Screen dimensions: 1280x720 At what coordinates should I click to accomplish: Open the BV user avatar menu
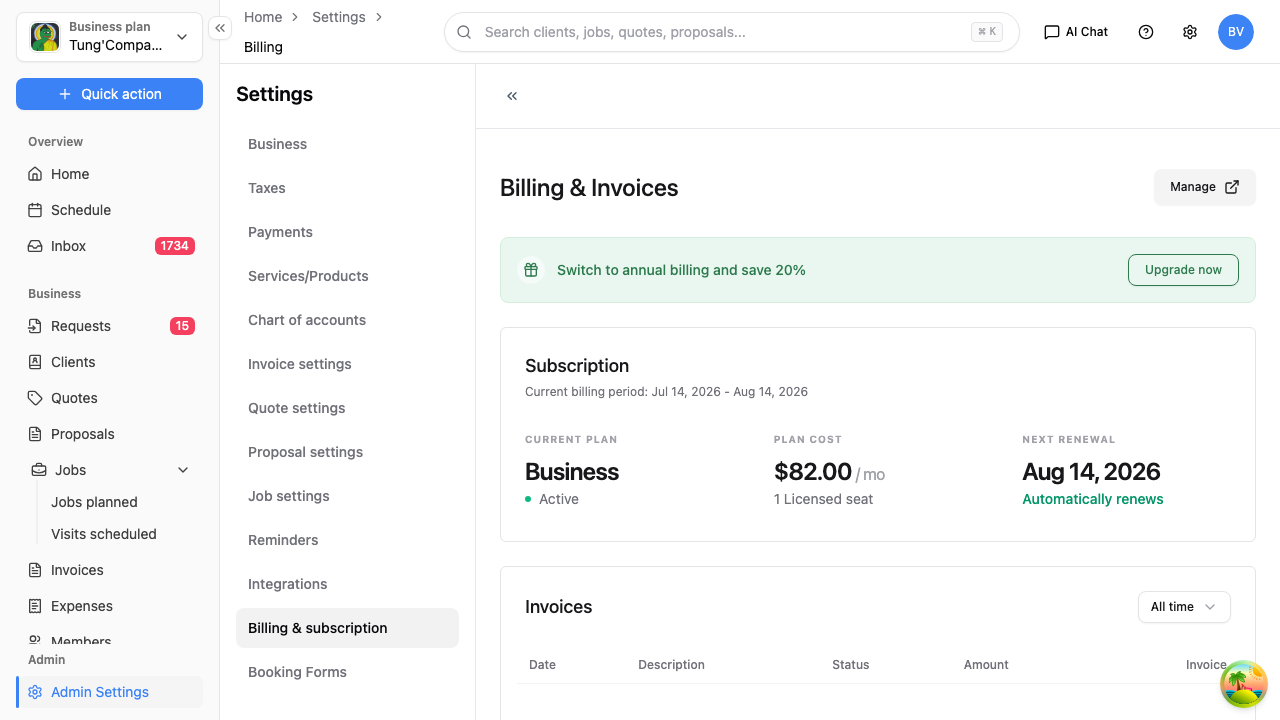[x=1236, y=32]
